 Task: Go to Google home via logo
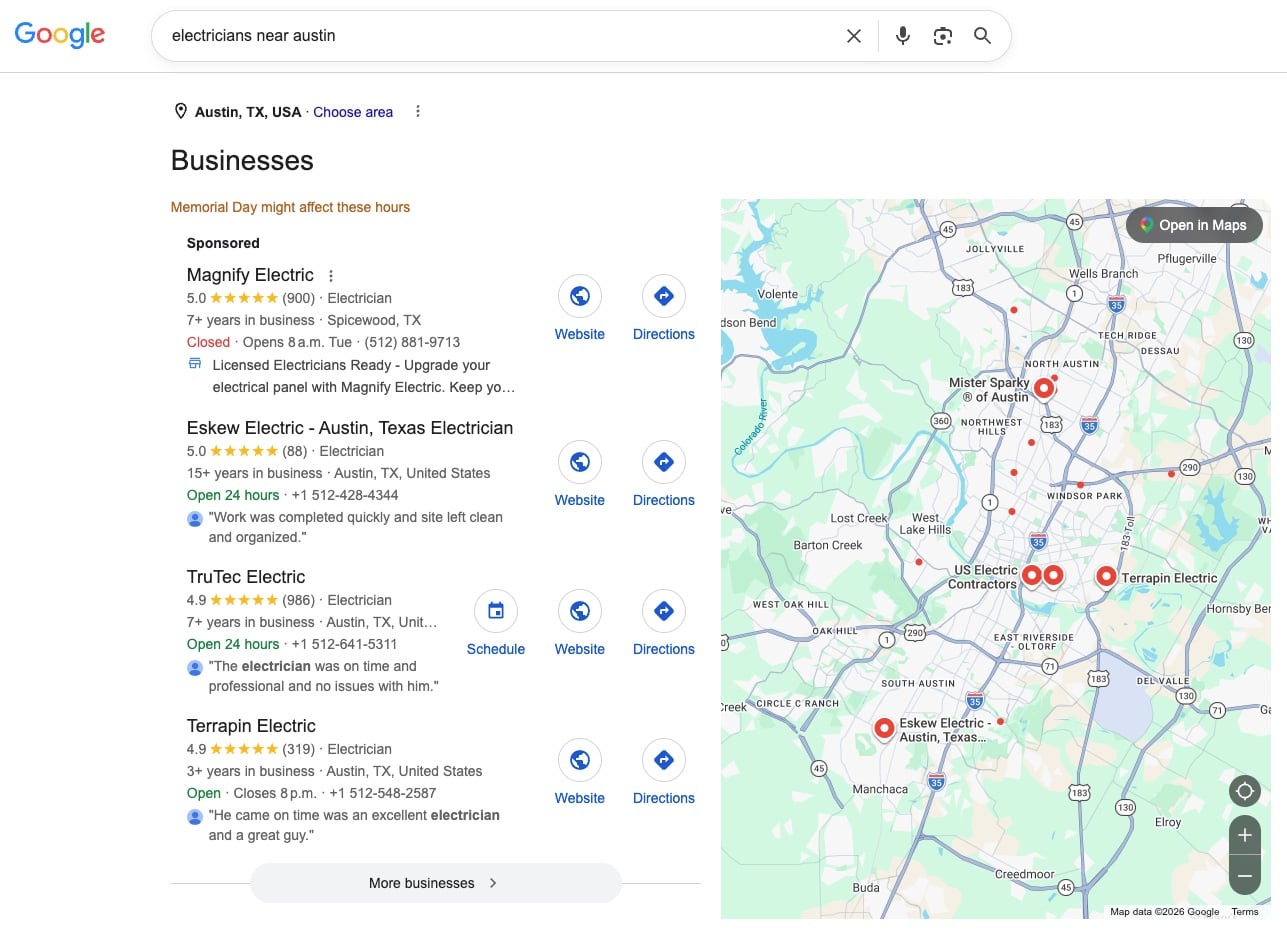tap(60, 35)
